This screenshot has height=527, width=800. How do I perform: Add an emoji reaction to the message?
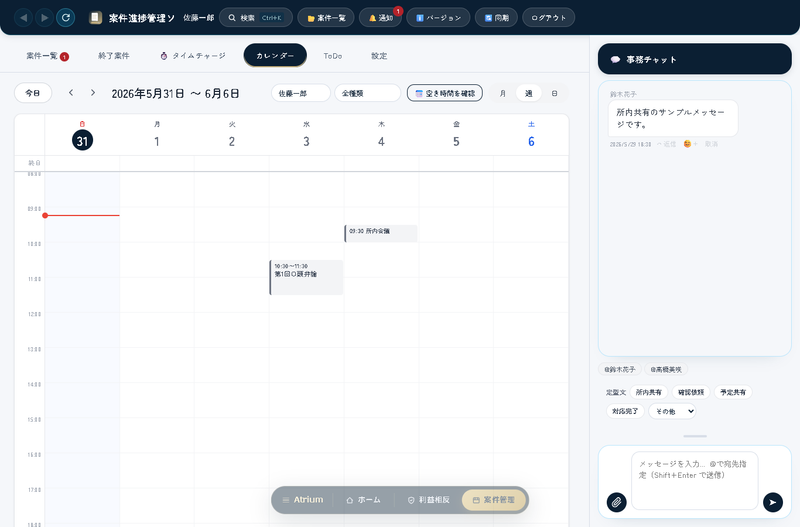tap(690, 144)
